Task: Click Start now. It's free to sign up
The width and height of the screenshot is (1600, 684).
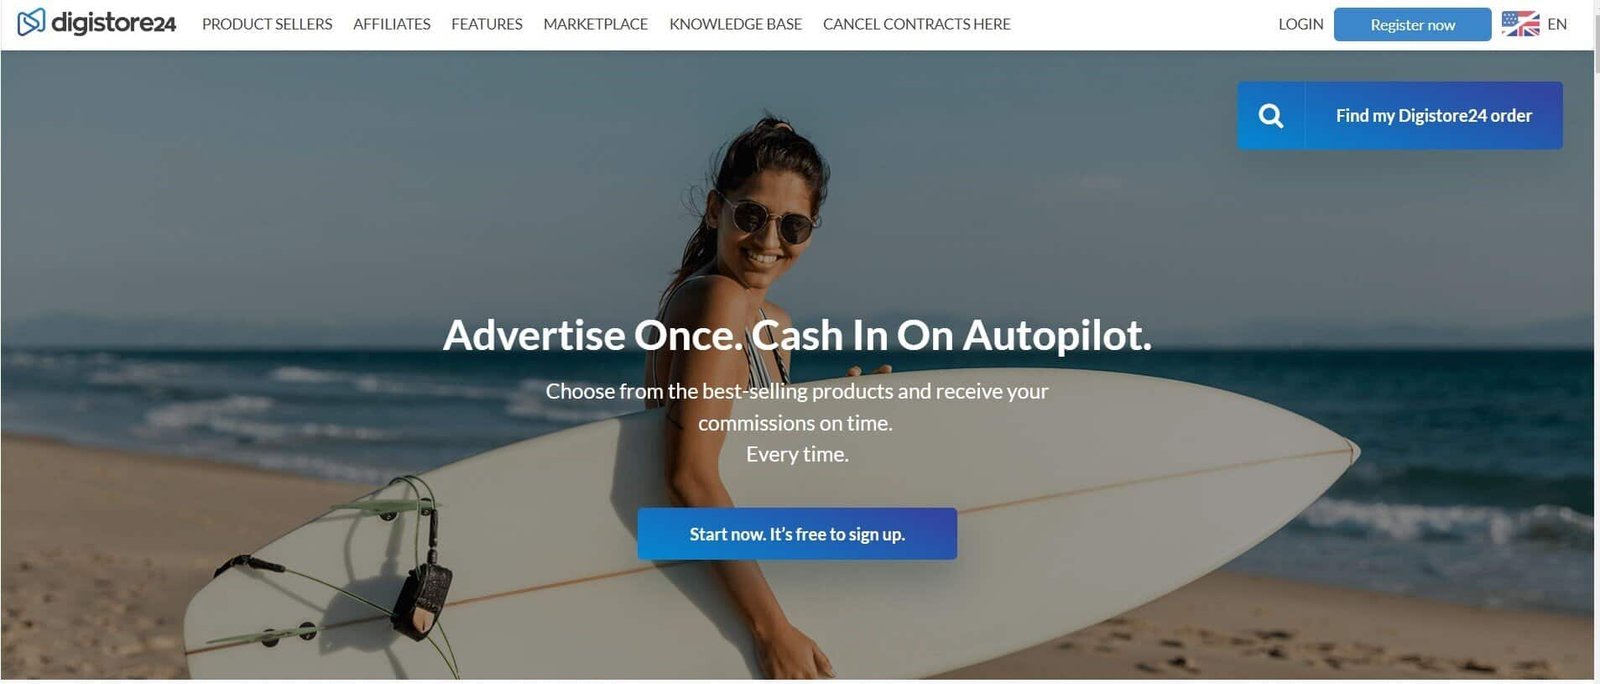Action: (x=797, y=534)
